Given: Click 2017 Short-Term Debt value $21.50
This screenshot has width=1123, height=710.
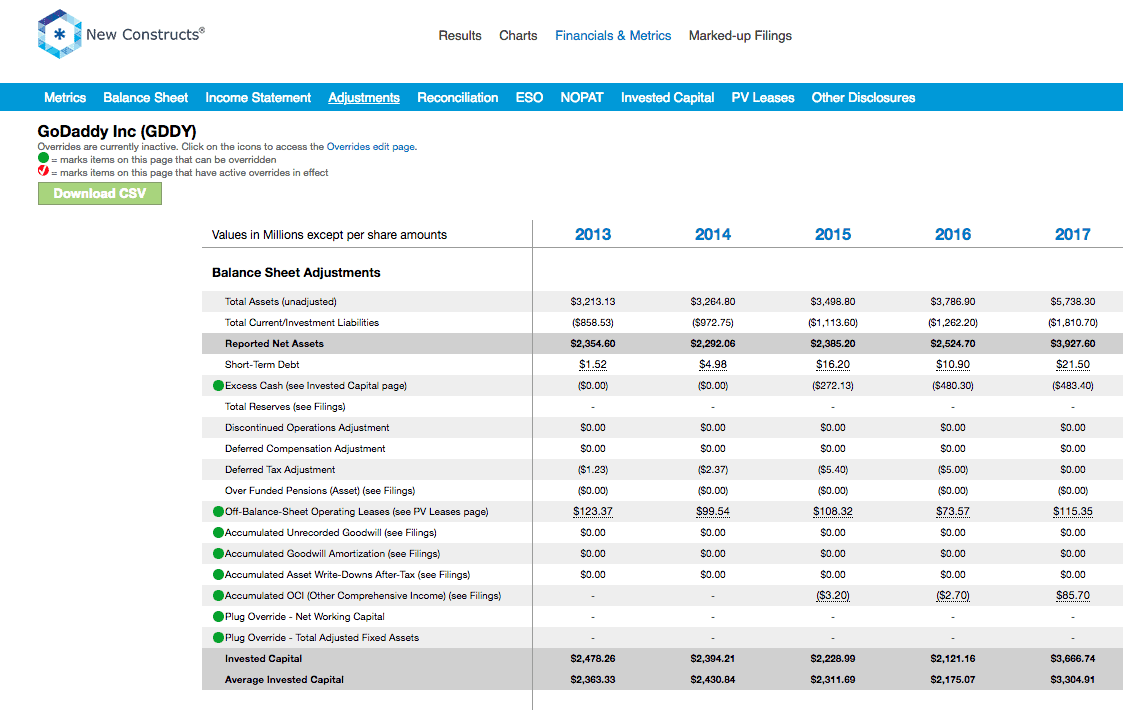Looking at the screenshot, I should point(1073,365).
